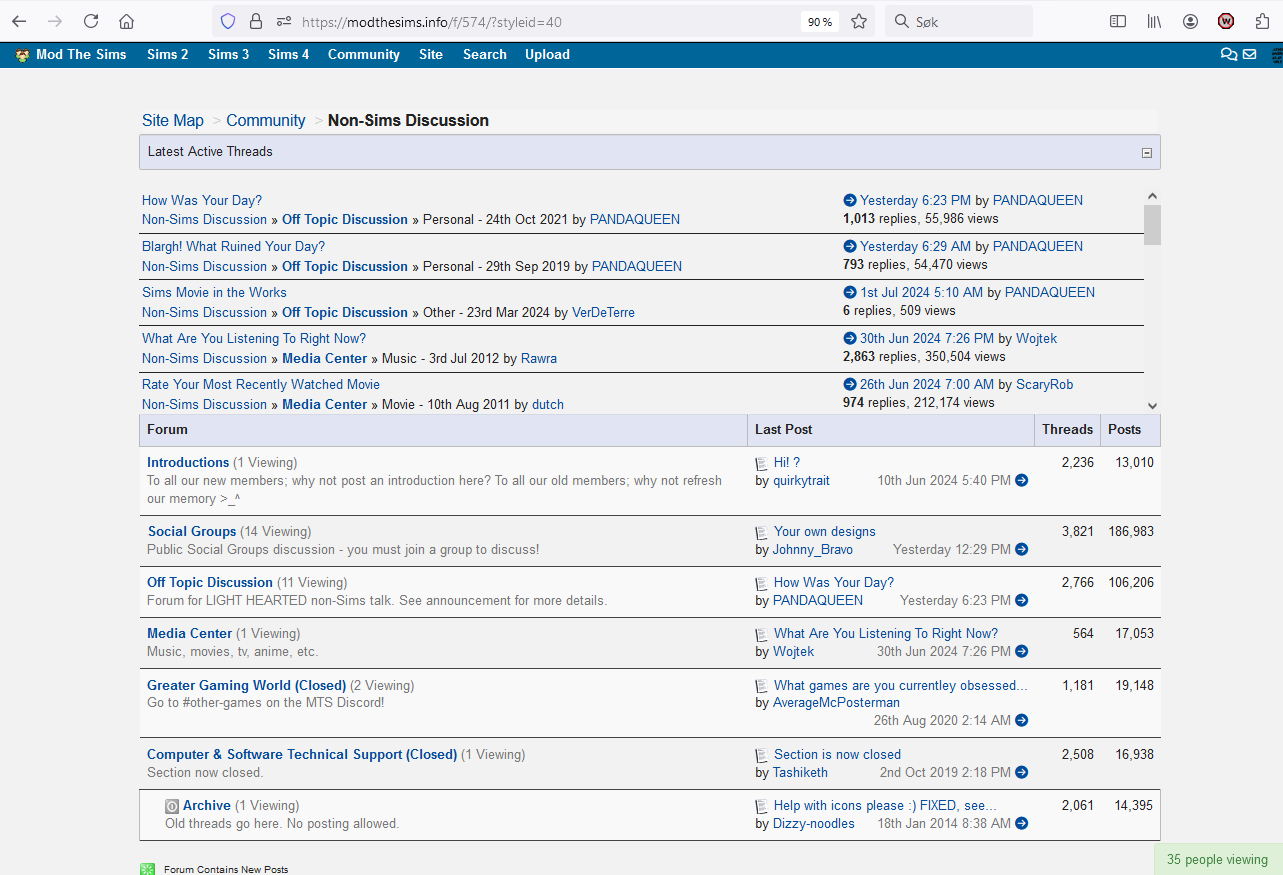Click the Site Map breadcrumb link

[172, 120]
